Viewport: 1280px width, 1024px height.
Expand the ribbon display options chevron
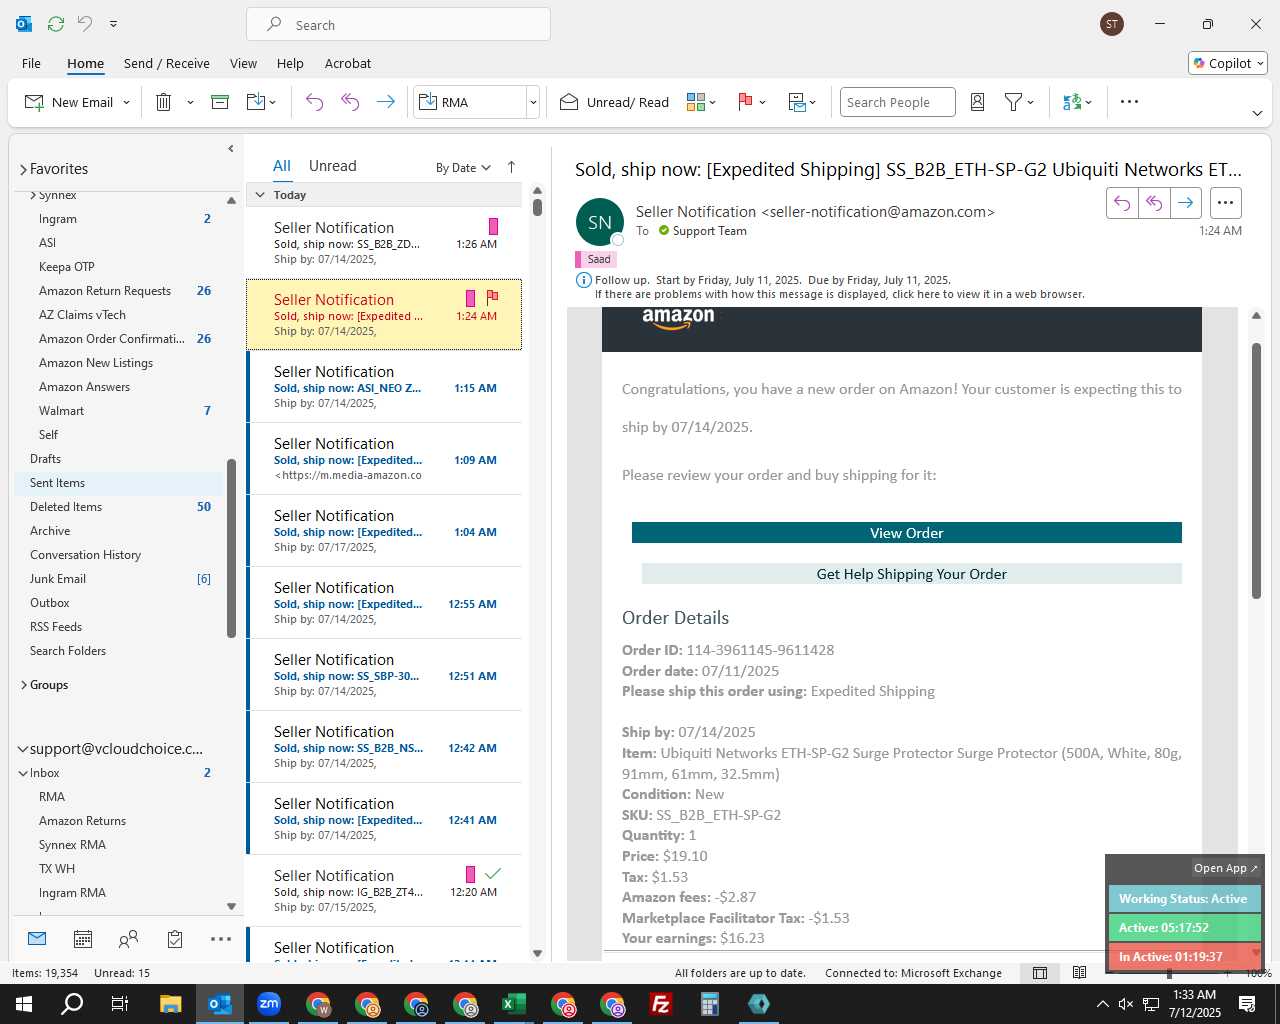pyautogui.click(x=1257, y=113)
